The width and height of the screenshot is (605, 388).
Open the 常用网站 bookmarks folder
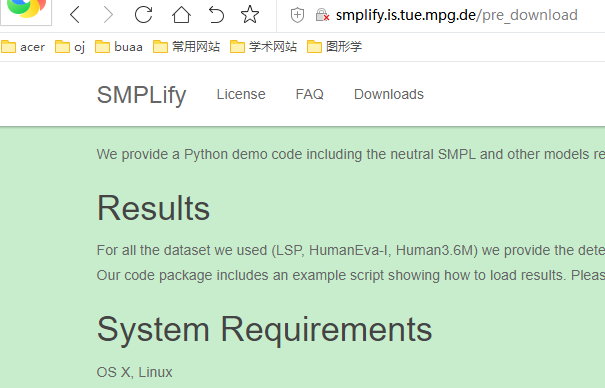[186, 47]
